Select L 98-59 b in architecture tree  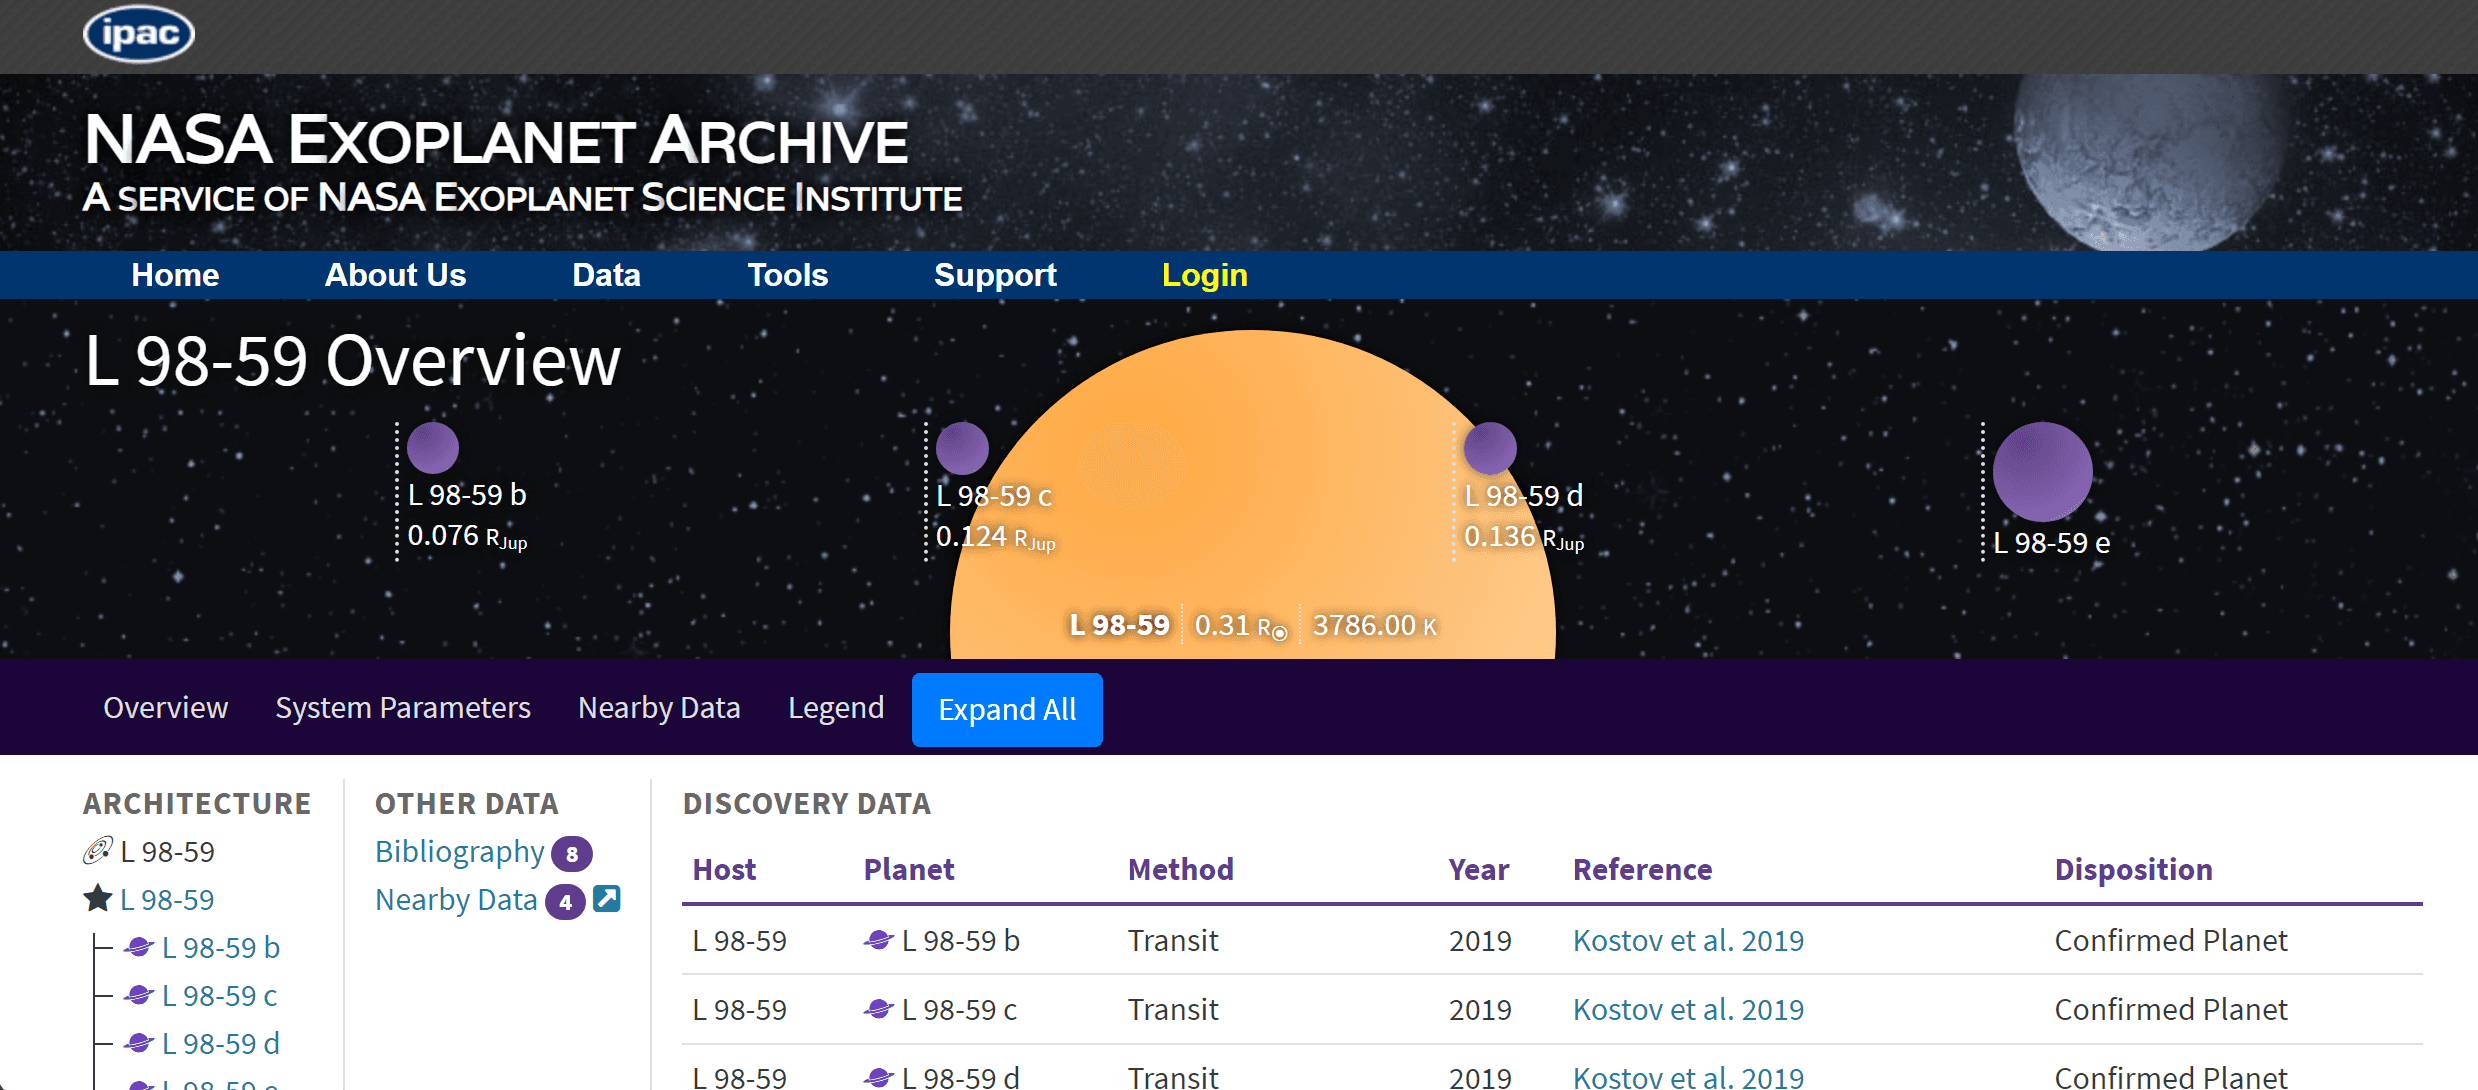221,947
